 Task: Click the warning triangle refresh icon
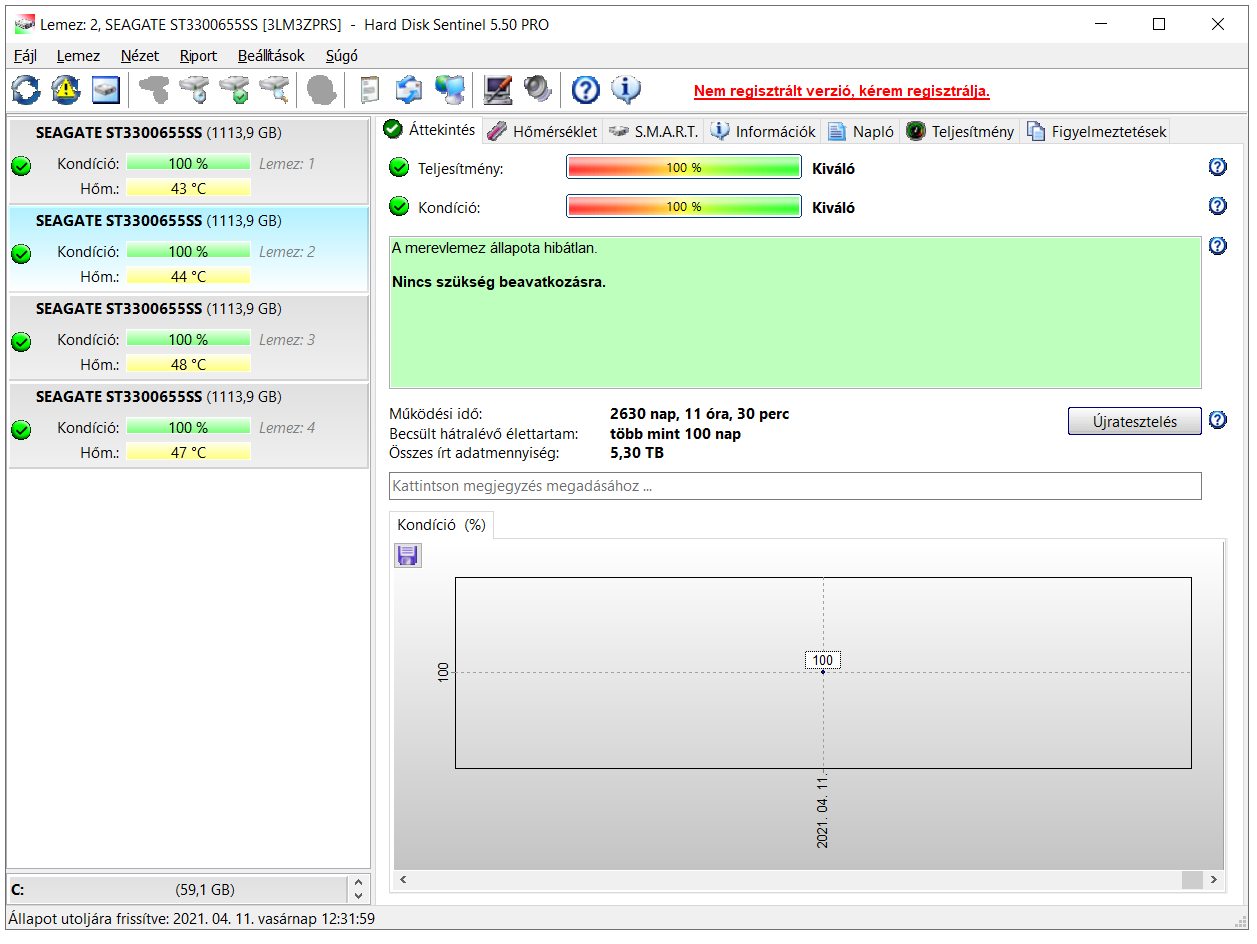(66, 90)
